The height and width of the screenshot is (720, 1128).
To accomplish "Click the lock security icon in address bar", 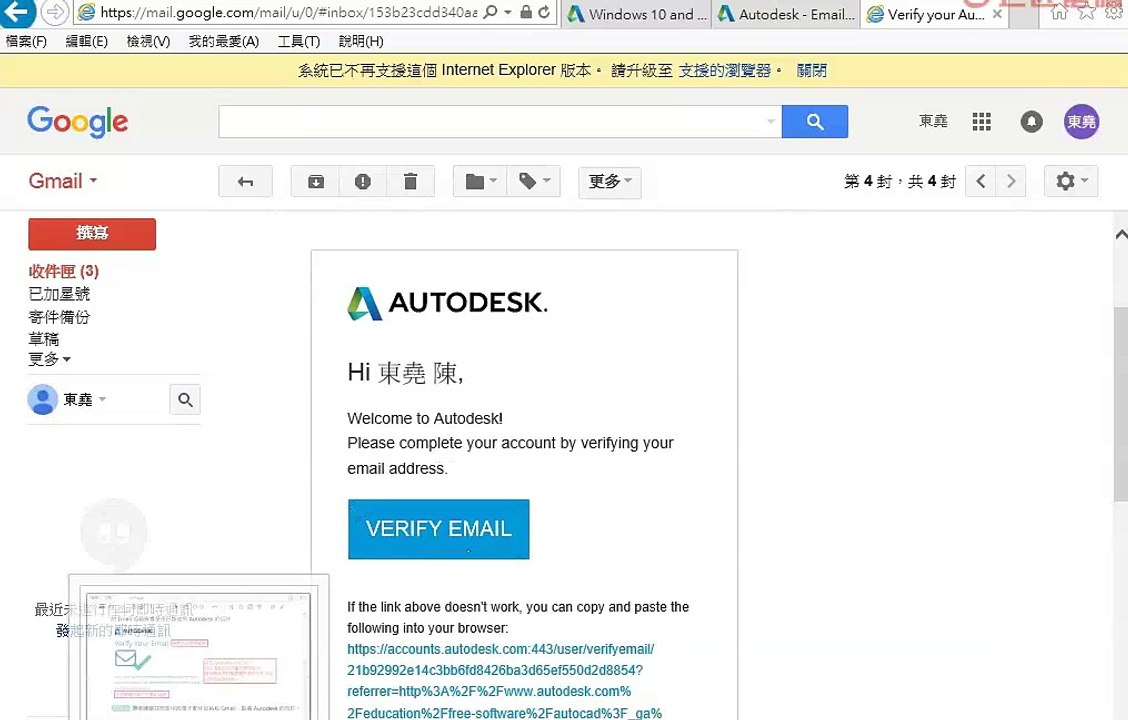I will click(x=526, y=12).
